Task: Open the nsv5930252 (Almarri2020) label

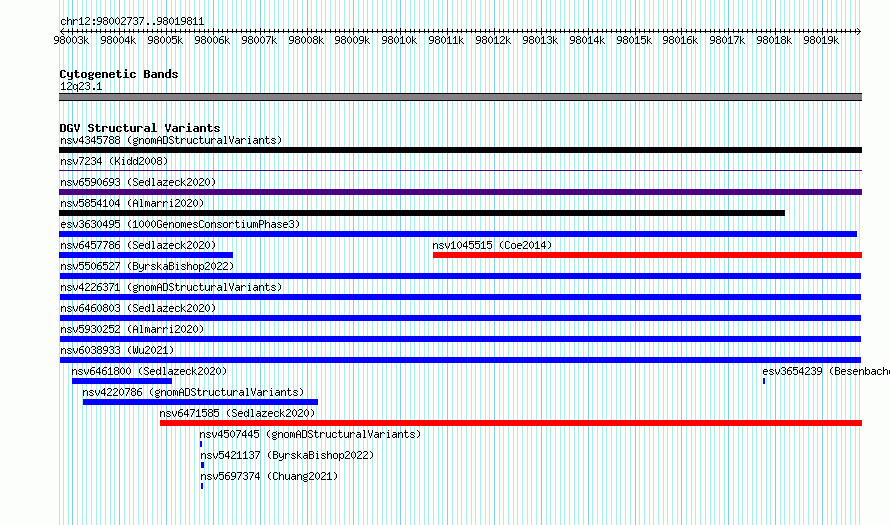Action: point(132,329)
